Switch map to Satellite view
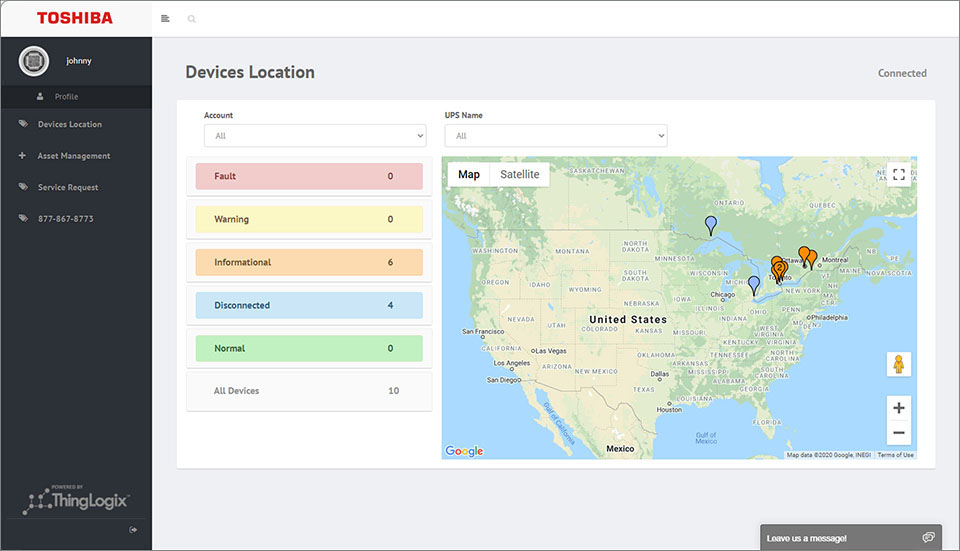Screen dimensions: 960x551 coord(520,174)
